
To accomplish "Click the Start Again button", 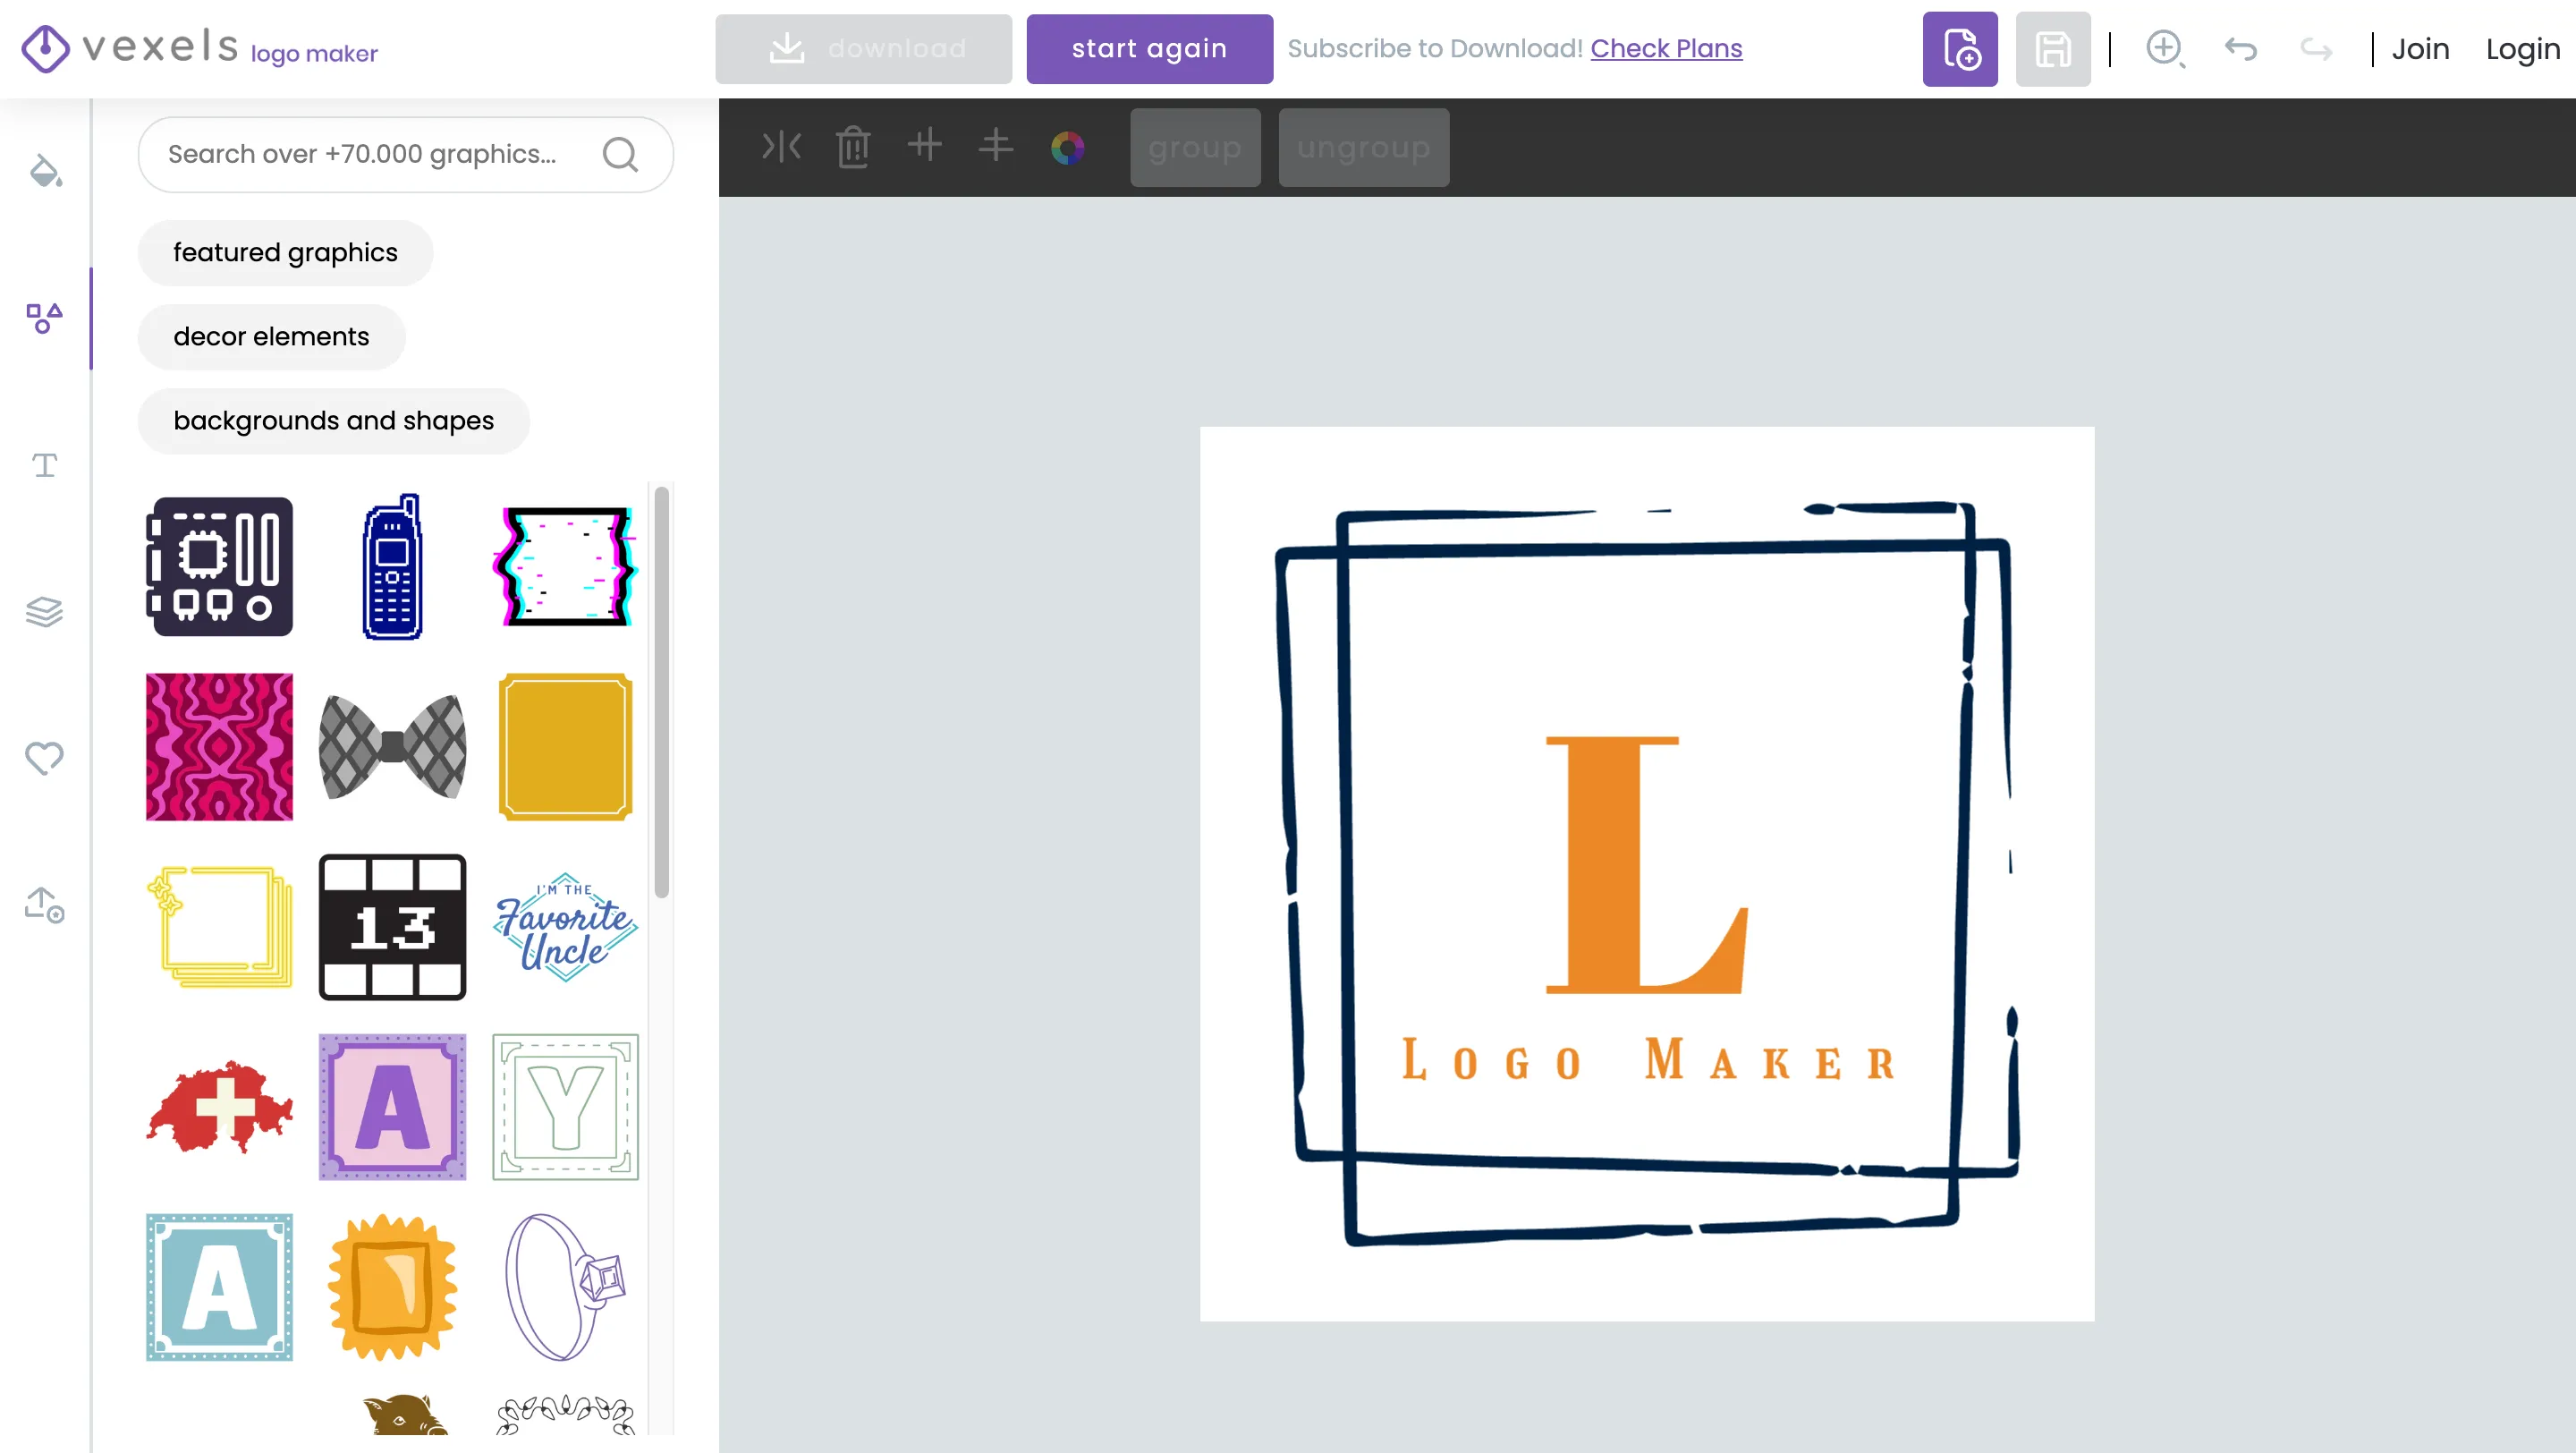I will tap(1148, 47).
